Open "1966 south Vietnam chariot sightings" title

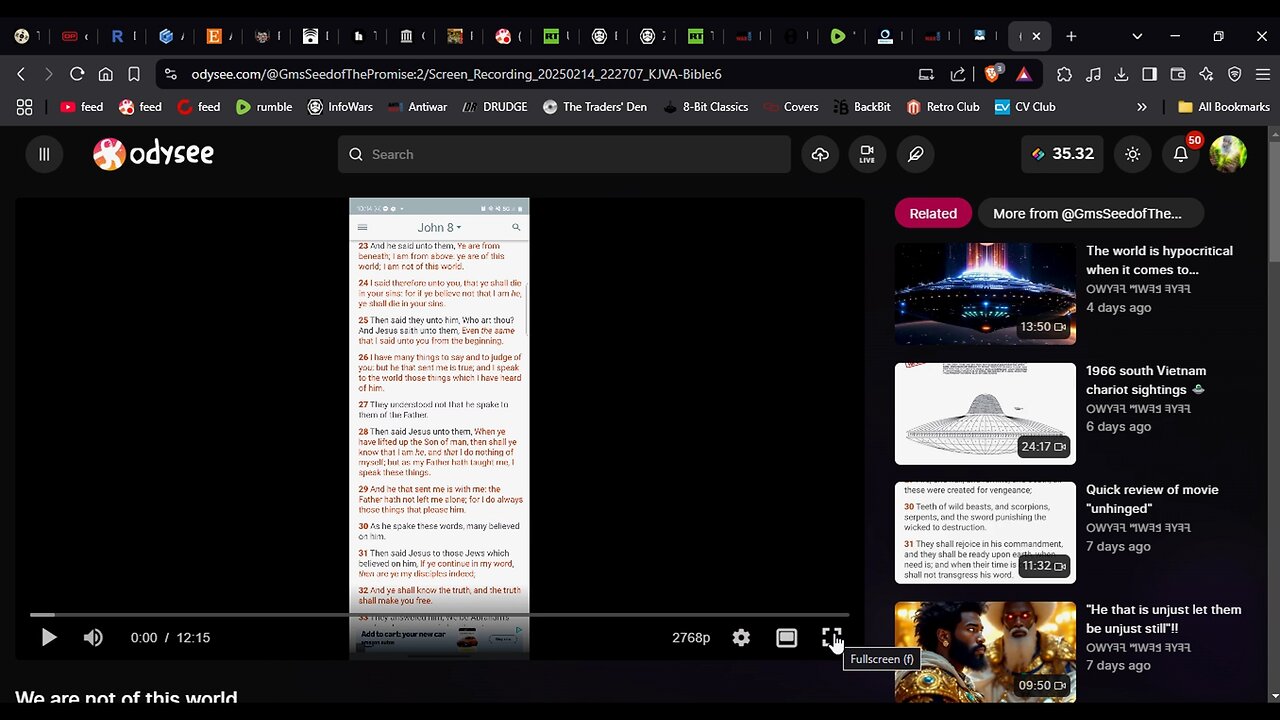pos(1146,380)
